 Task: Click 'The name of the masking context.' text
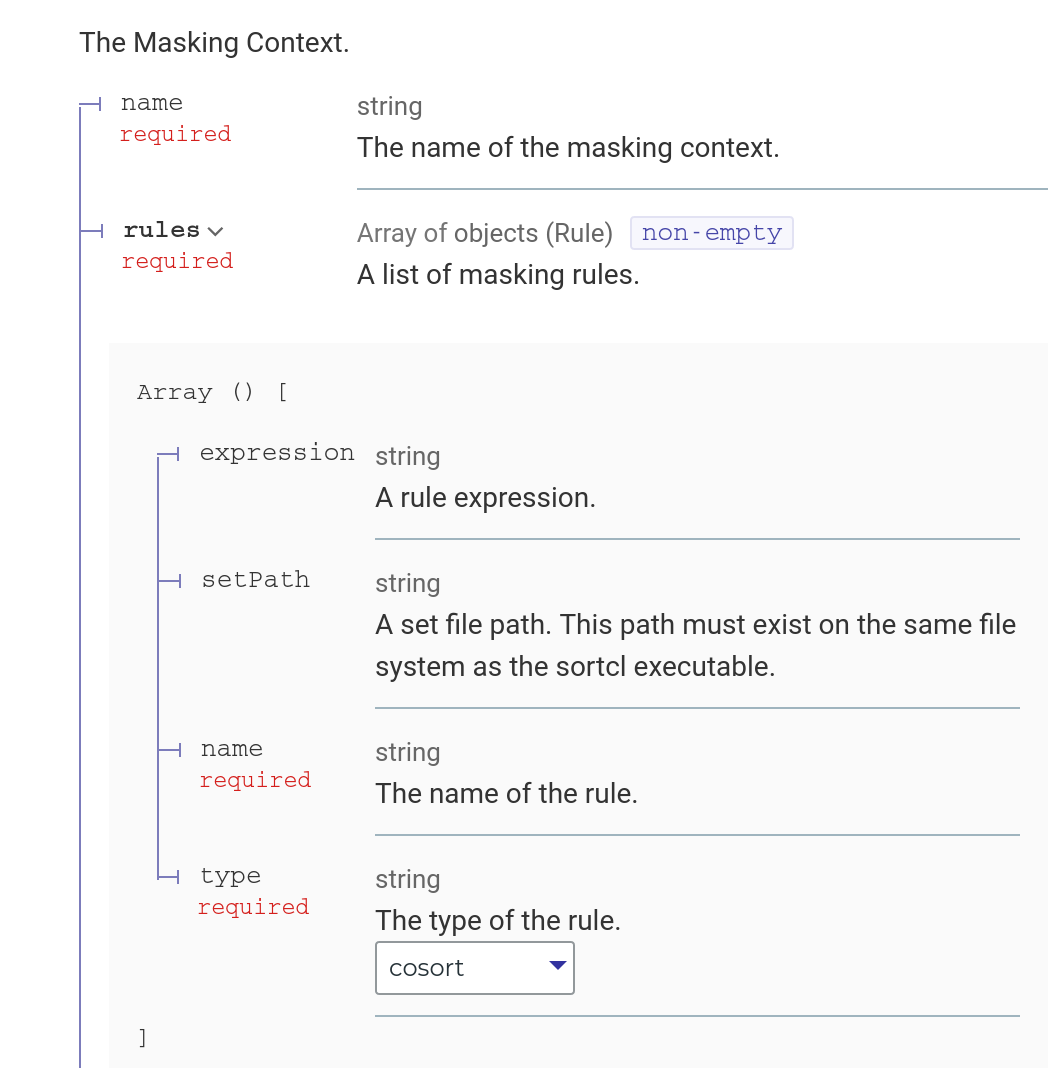pos(568,148)
